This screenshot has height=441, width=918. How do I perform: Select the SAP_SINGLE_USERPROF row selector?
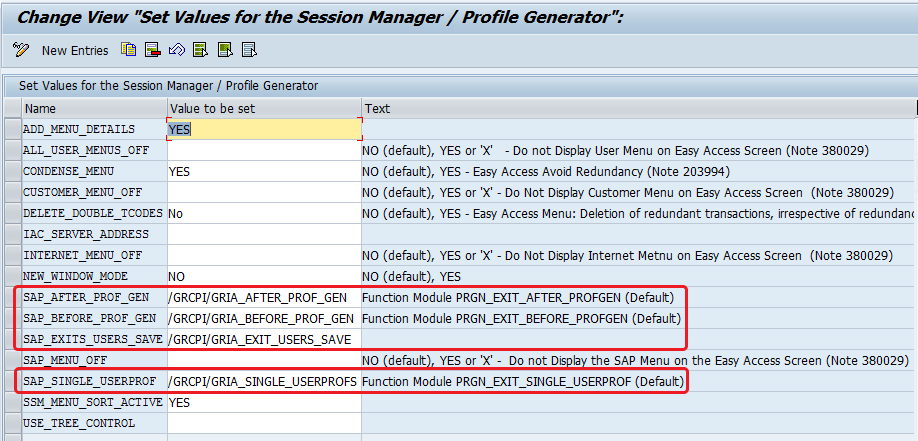click(x=12, y=381)
